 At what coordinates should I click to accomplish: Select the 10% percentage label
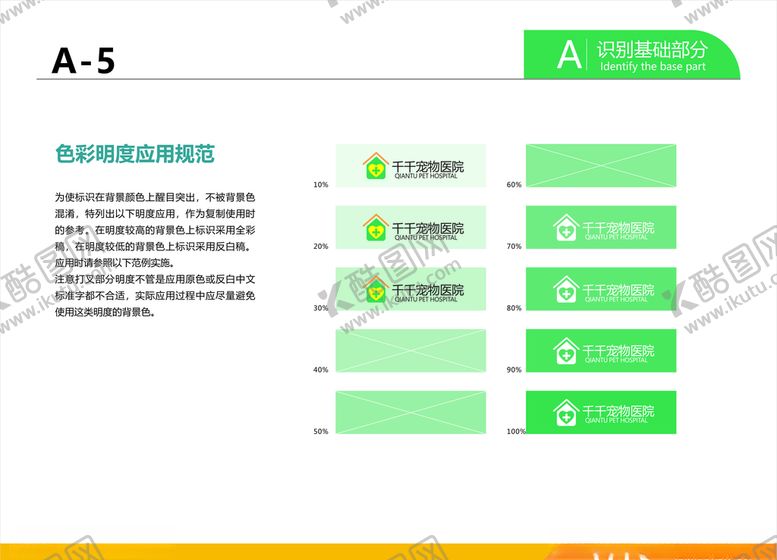[320, 185]
